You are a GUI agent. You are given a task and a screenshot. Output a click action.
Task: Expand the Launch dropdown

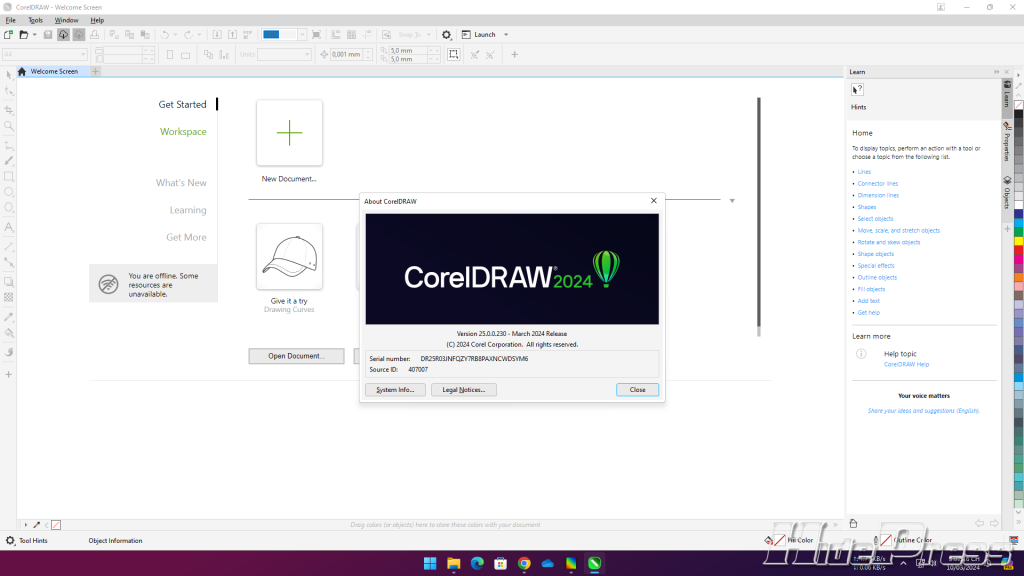tap(506, 34)
